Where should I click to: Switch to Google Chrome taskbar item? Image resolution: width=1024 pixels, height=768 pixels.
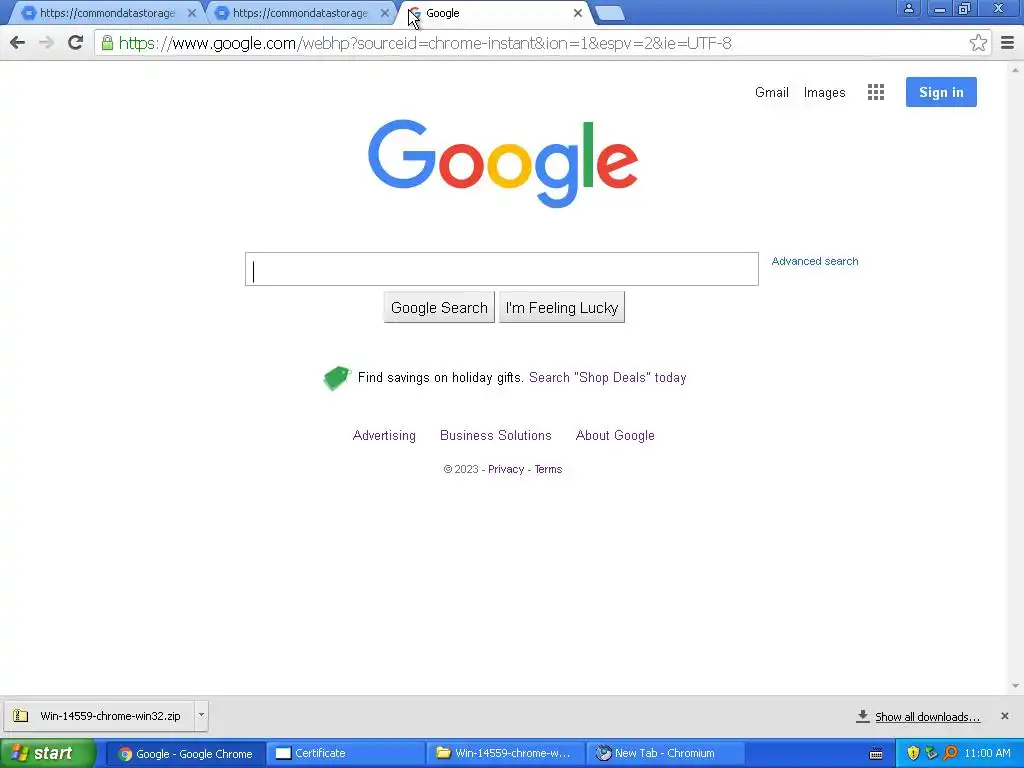[x=185, y=754]
